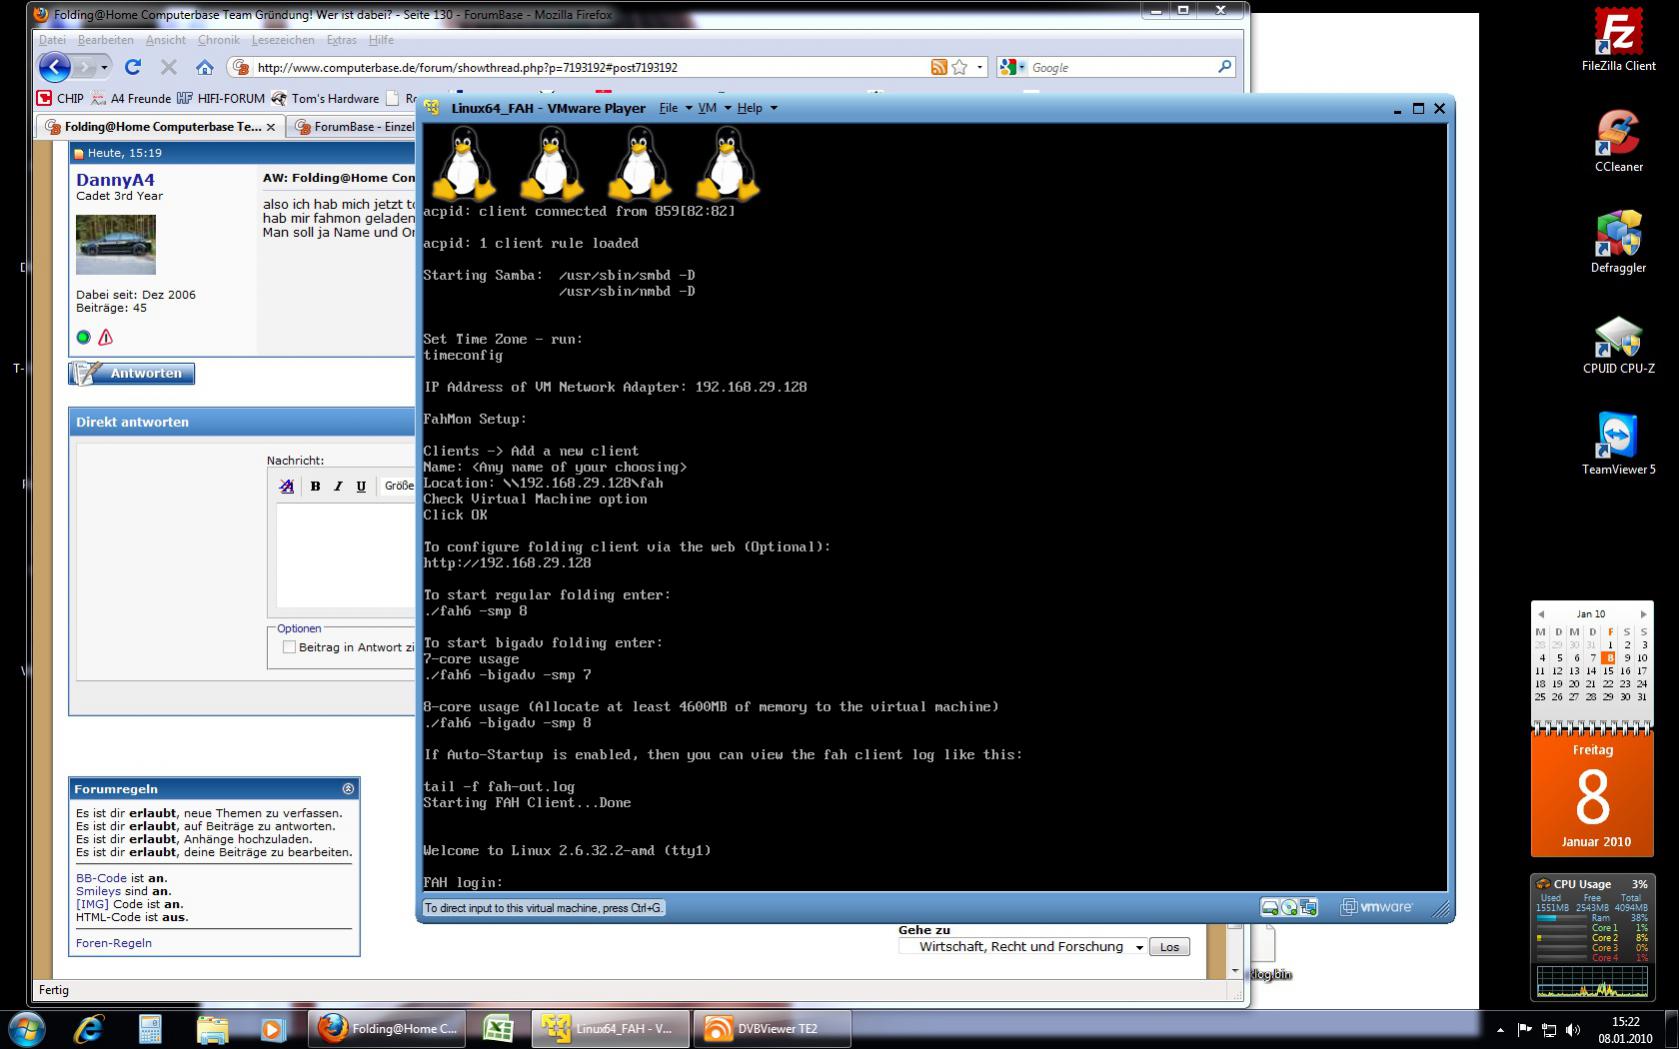Open the Firefox Lesezeichen menu
The height and width of the screenshot is (1049, 1679).
tap(283, 40)
